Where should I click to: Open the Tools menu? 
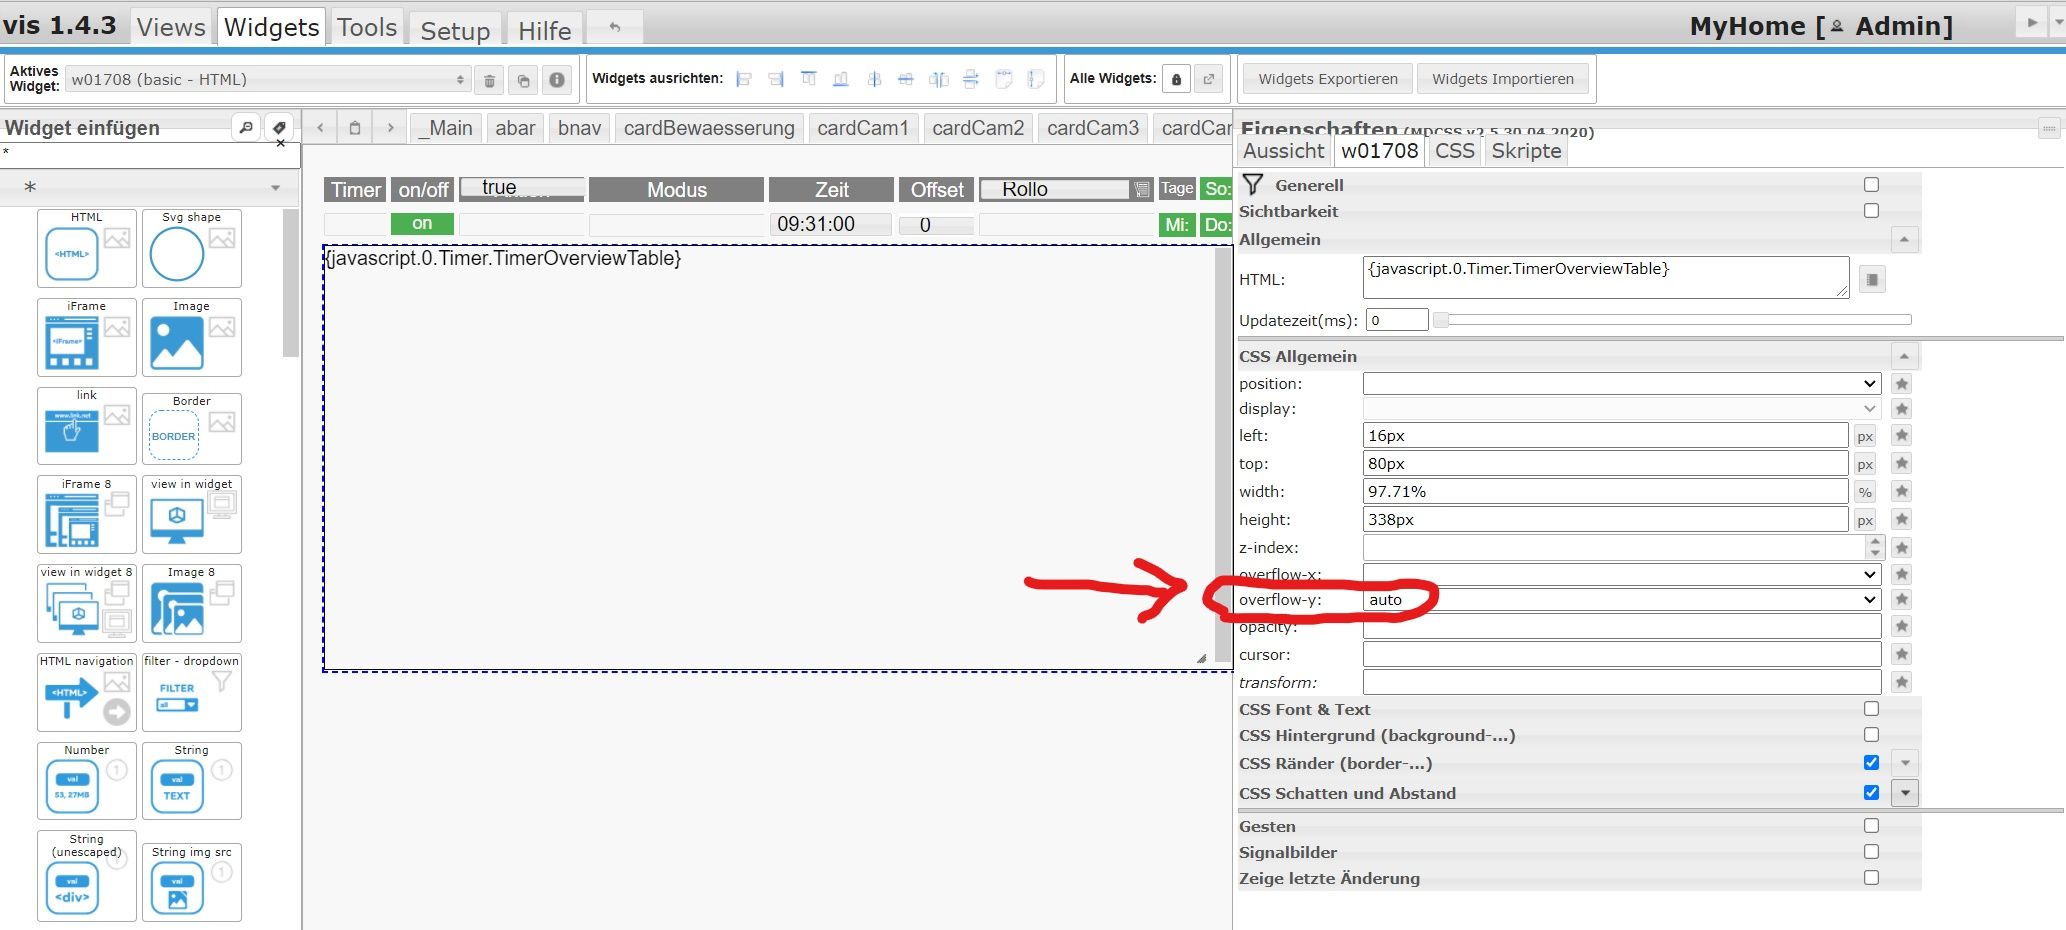pos(367,27)
